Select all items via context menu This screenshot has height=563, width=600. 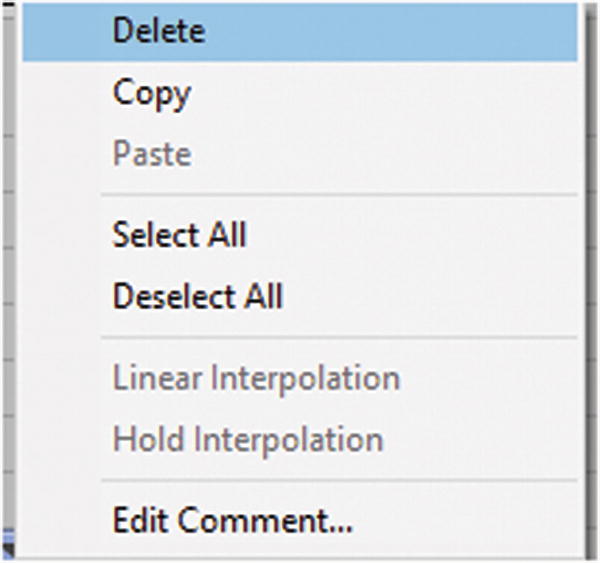pyautogui.click(x=179, y=236)
